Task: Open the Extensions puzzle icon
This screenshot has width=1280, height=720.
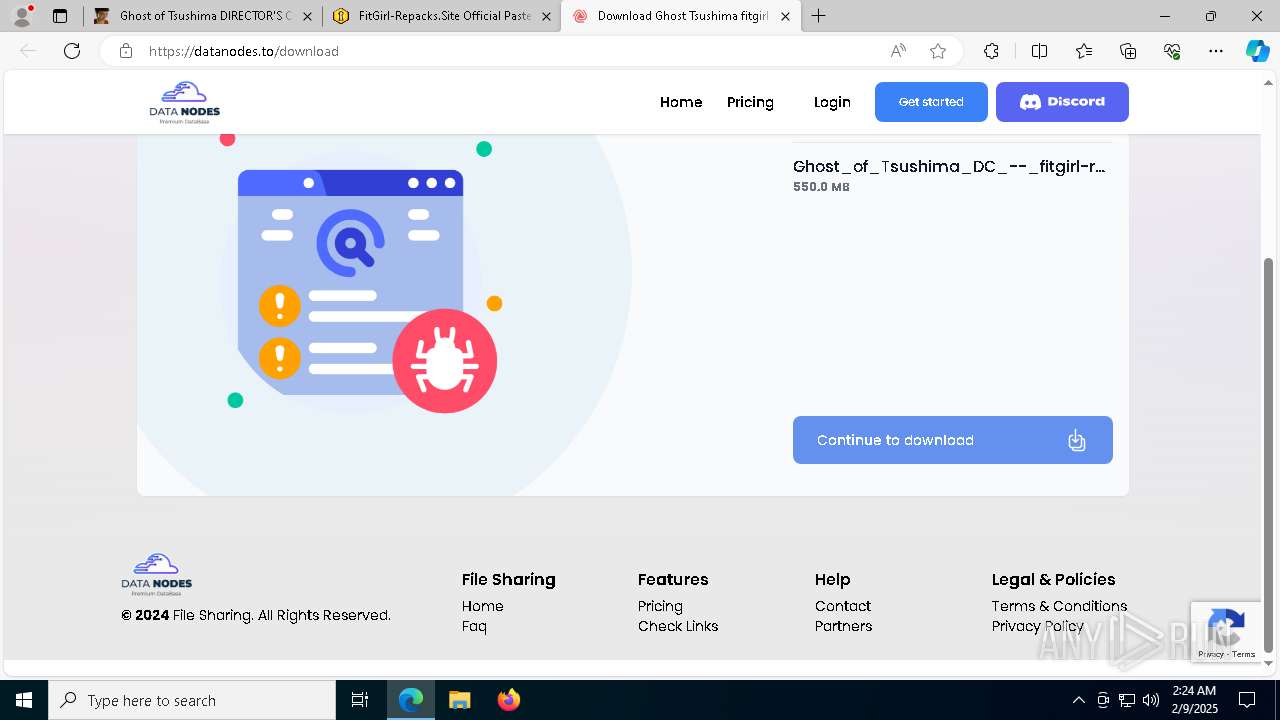Action: point(991,51)
